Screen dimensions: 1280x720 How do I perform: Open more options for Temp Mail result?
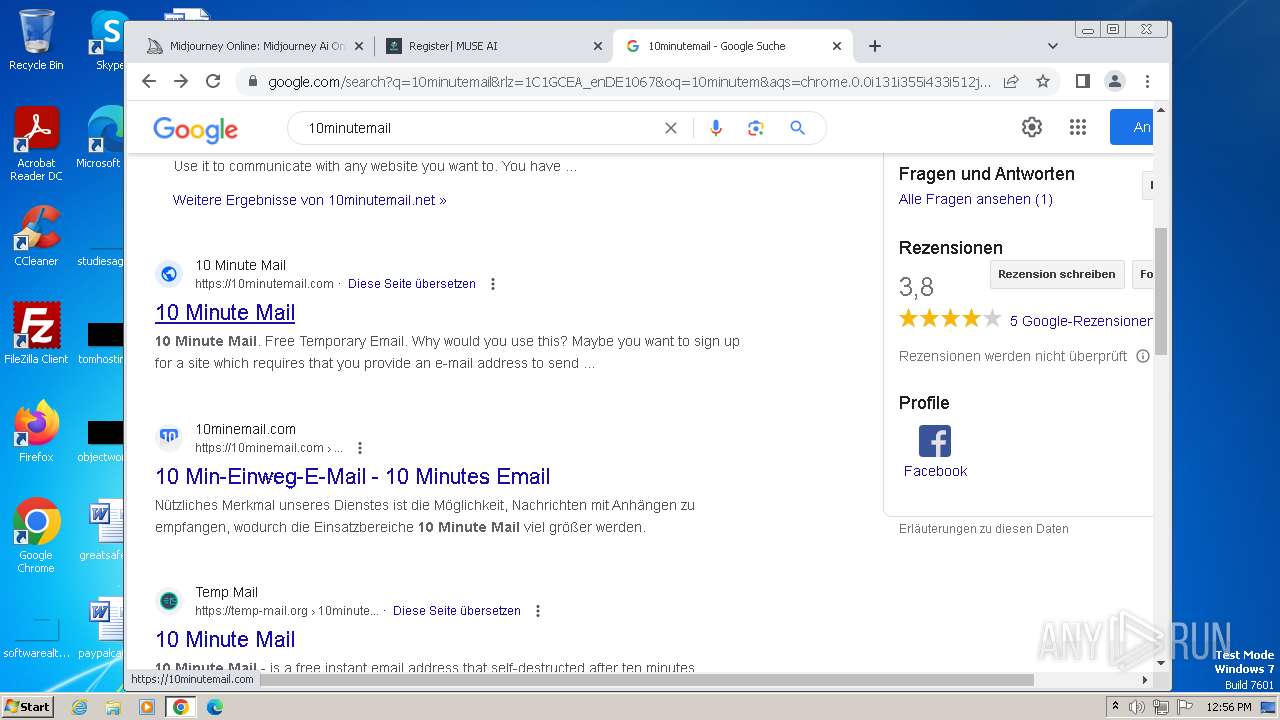pos(537,611)
